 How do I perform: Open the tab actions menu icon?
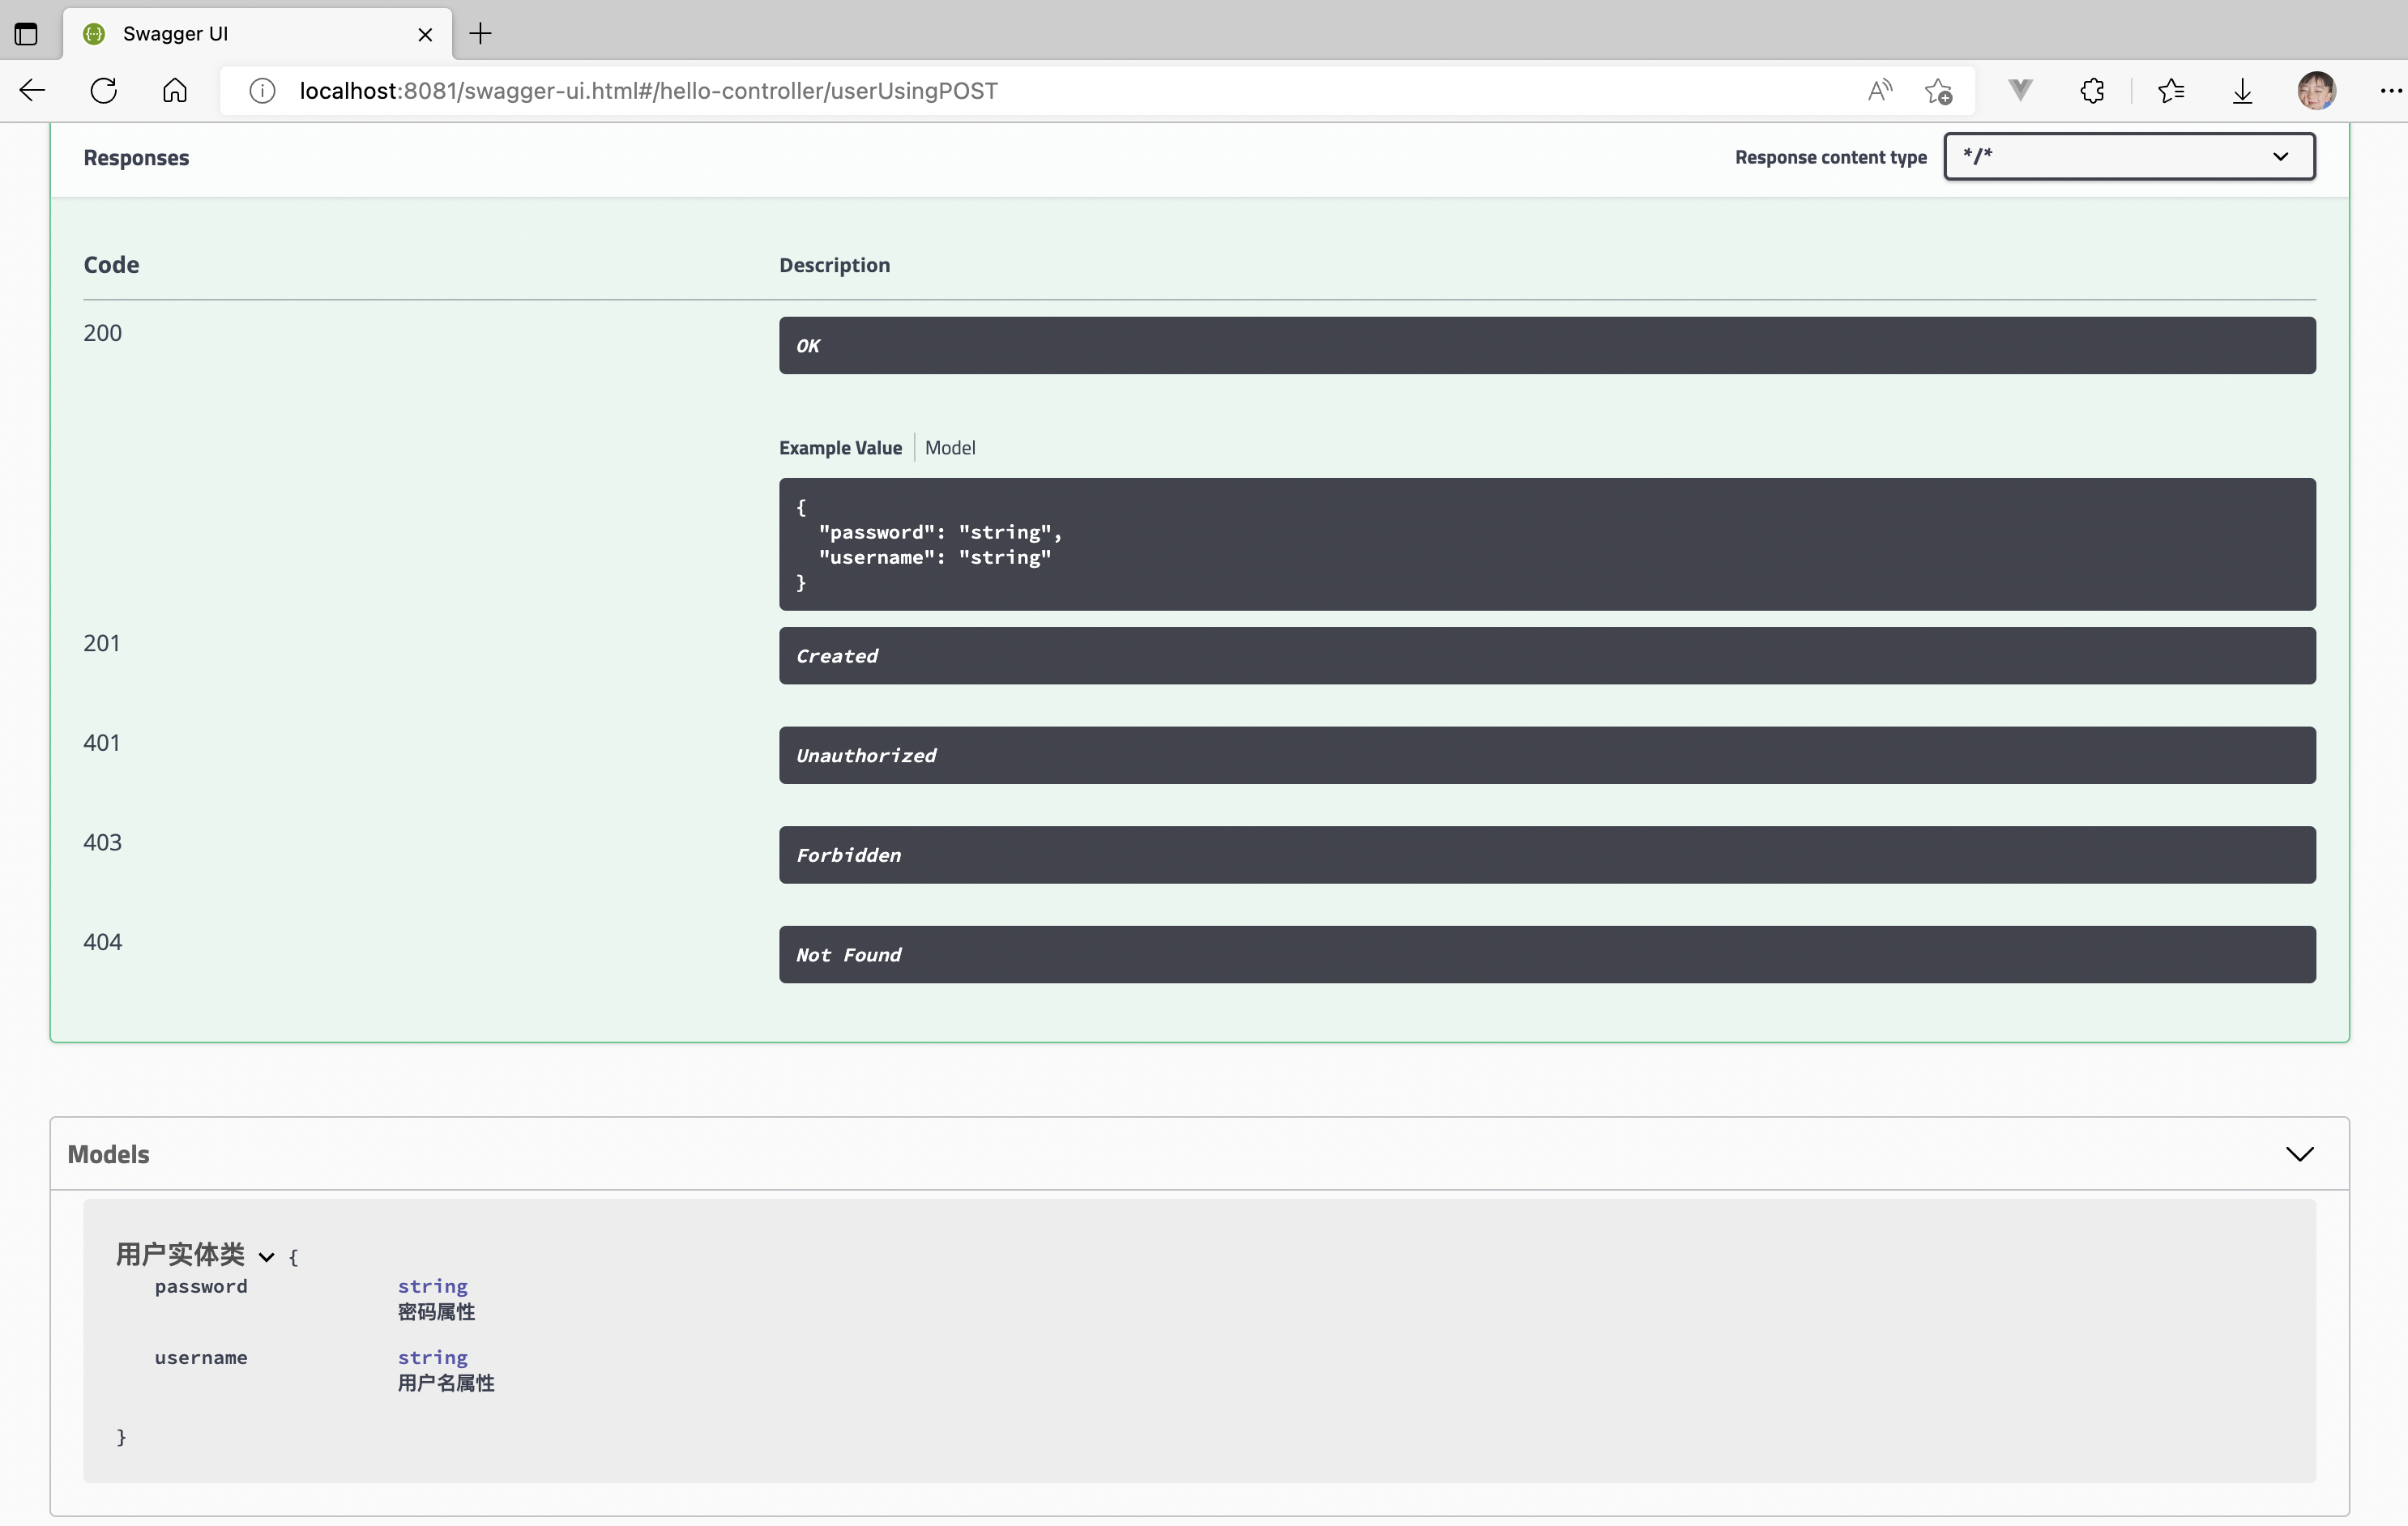tap(26, 34)
